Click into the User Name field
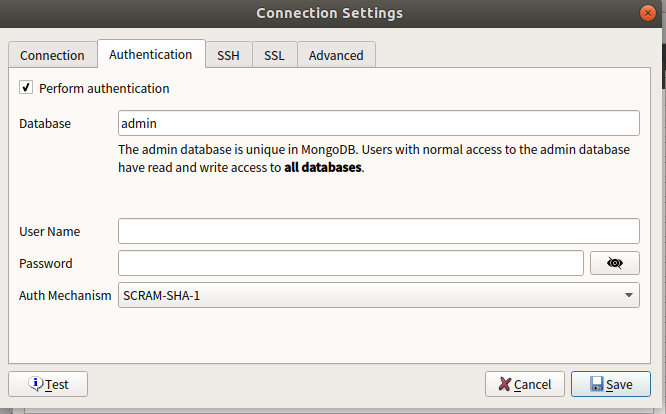This screenshot has width=666, height=414. [378, 231]
